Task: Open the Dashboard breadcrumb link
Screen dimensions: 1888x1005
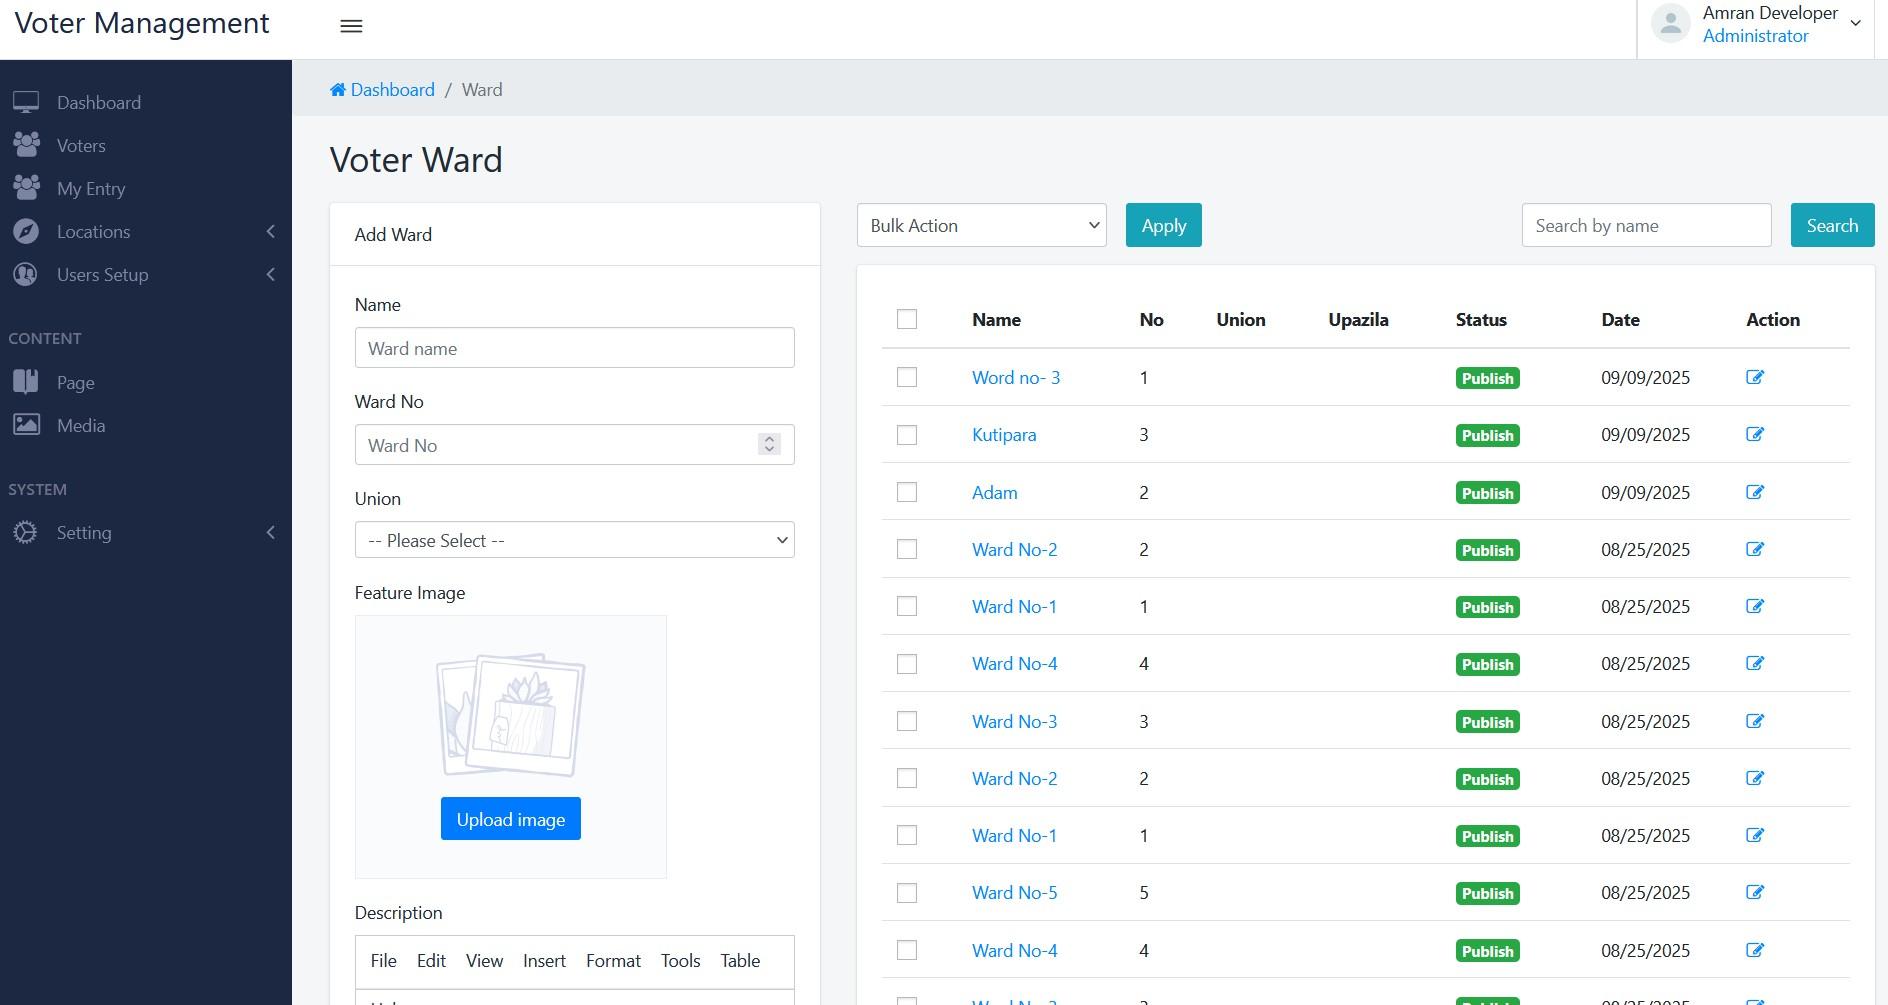Action: tap(392, 90)
